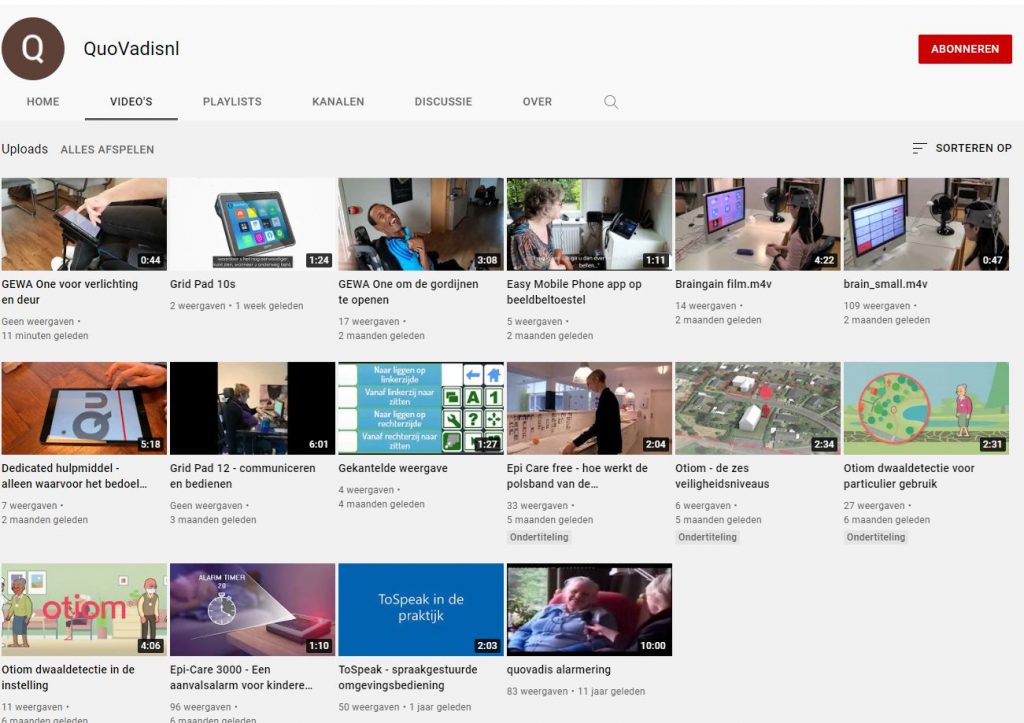Open Otiom de zes veiligheidsniveaus thumbnail

(x=758, y=408)
